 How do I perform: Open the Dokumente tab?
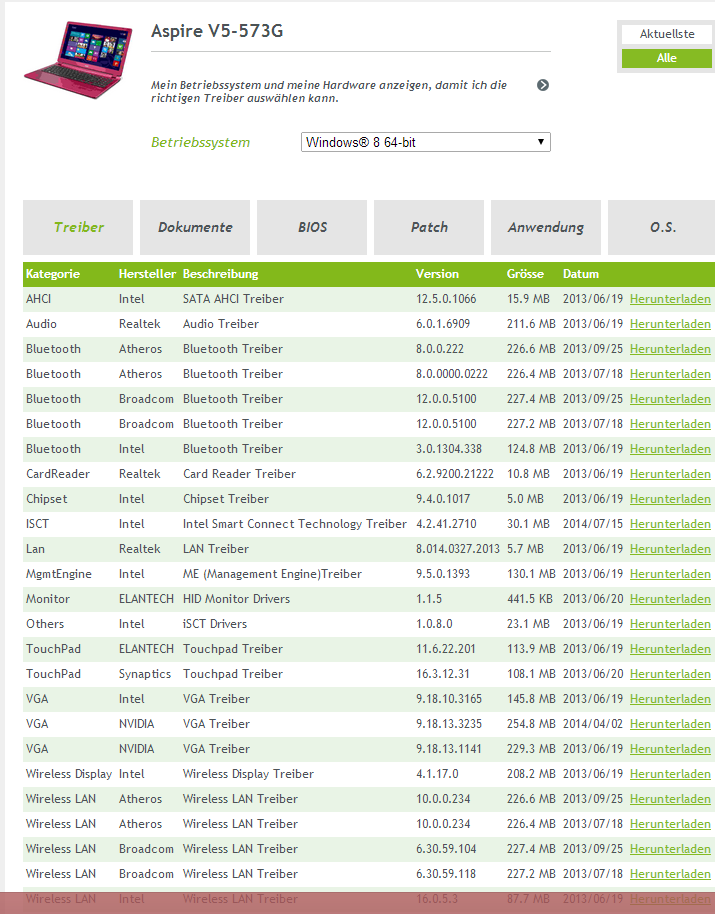pyautogui.click(x=195, y=227)
